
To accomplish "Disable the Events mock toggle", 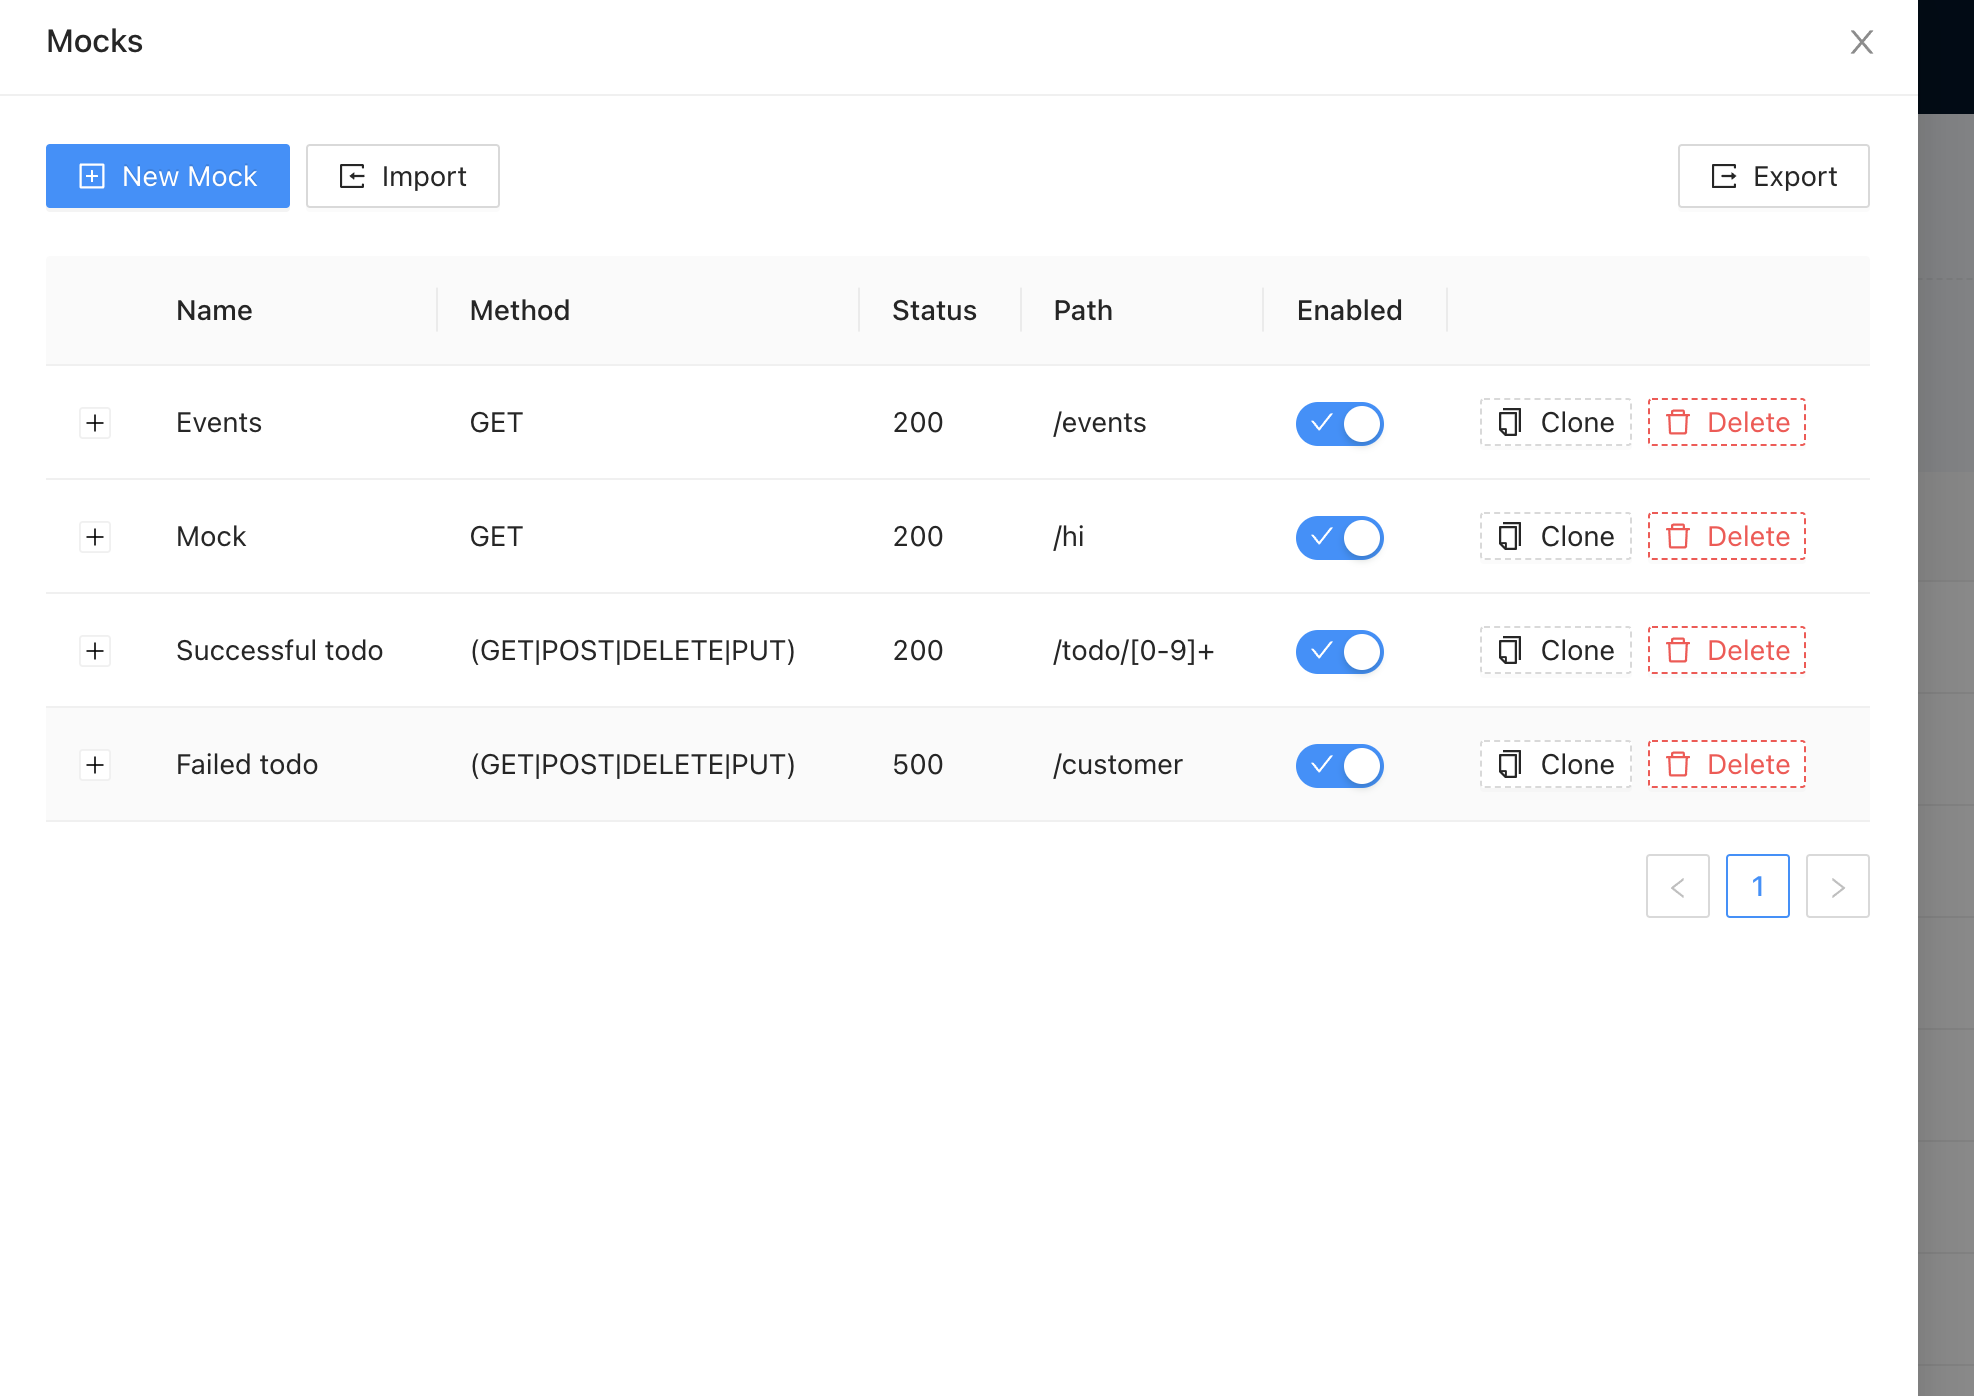I will tap(1339, 423).
